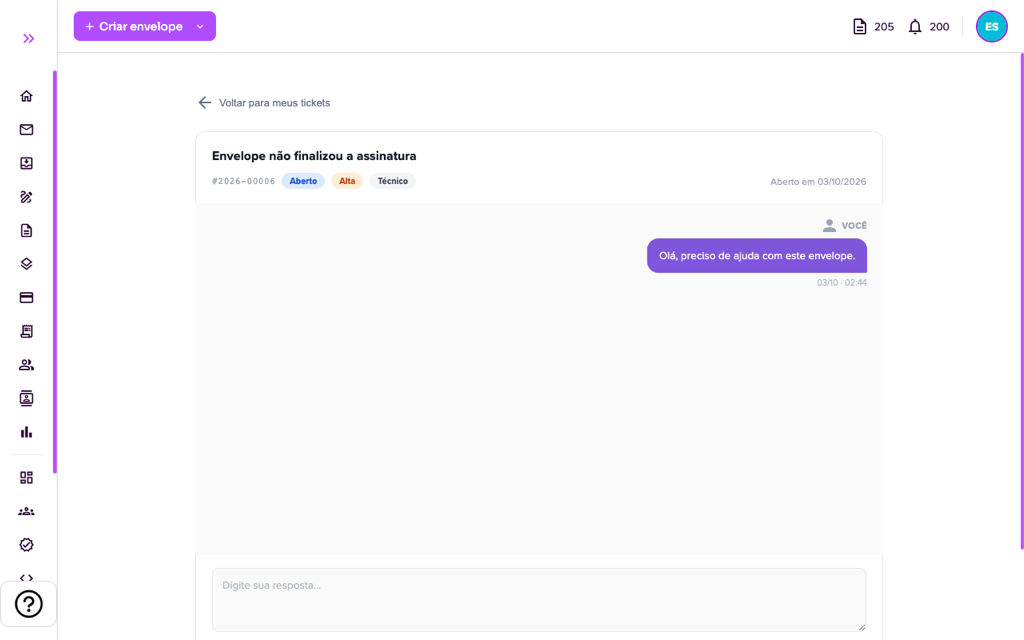Expand the sidebar with double-chevron icon
The width and height of the screenshot is (1024, 640).
28,39
